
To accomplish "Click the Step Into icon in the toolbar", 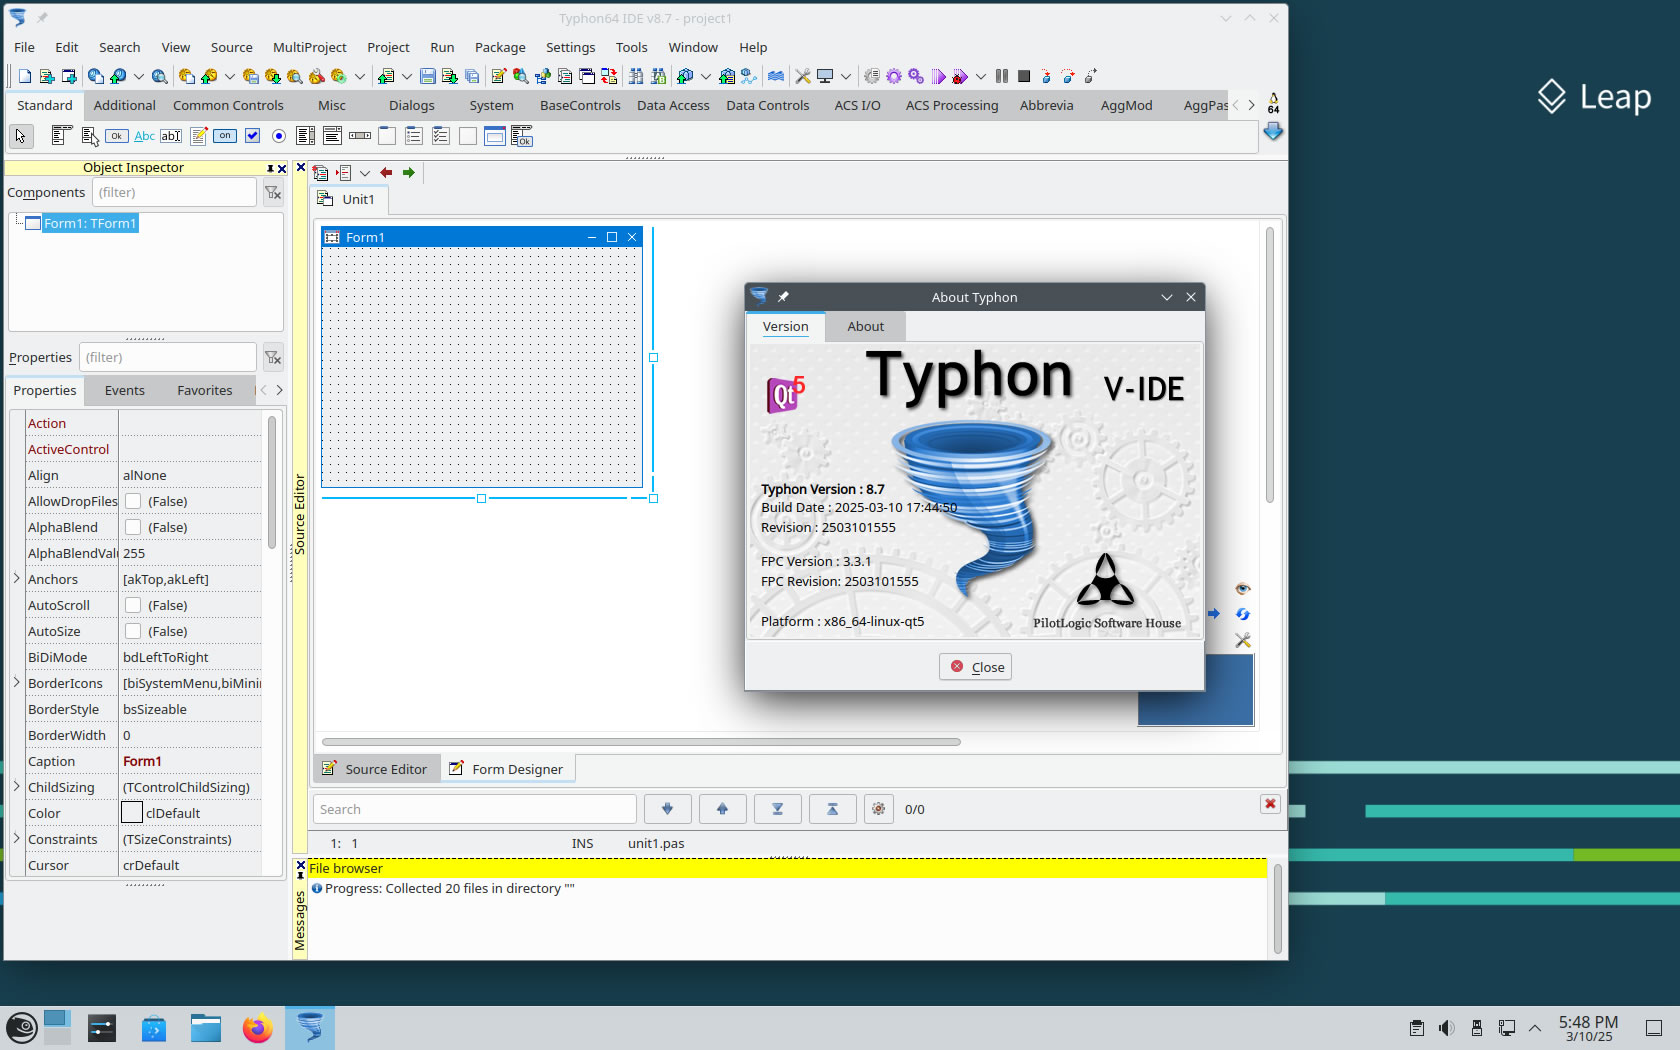I will click(x=1046, y=76).
